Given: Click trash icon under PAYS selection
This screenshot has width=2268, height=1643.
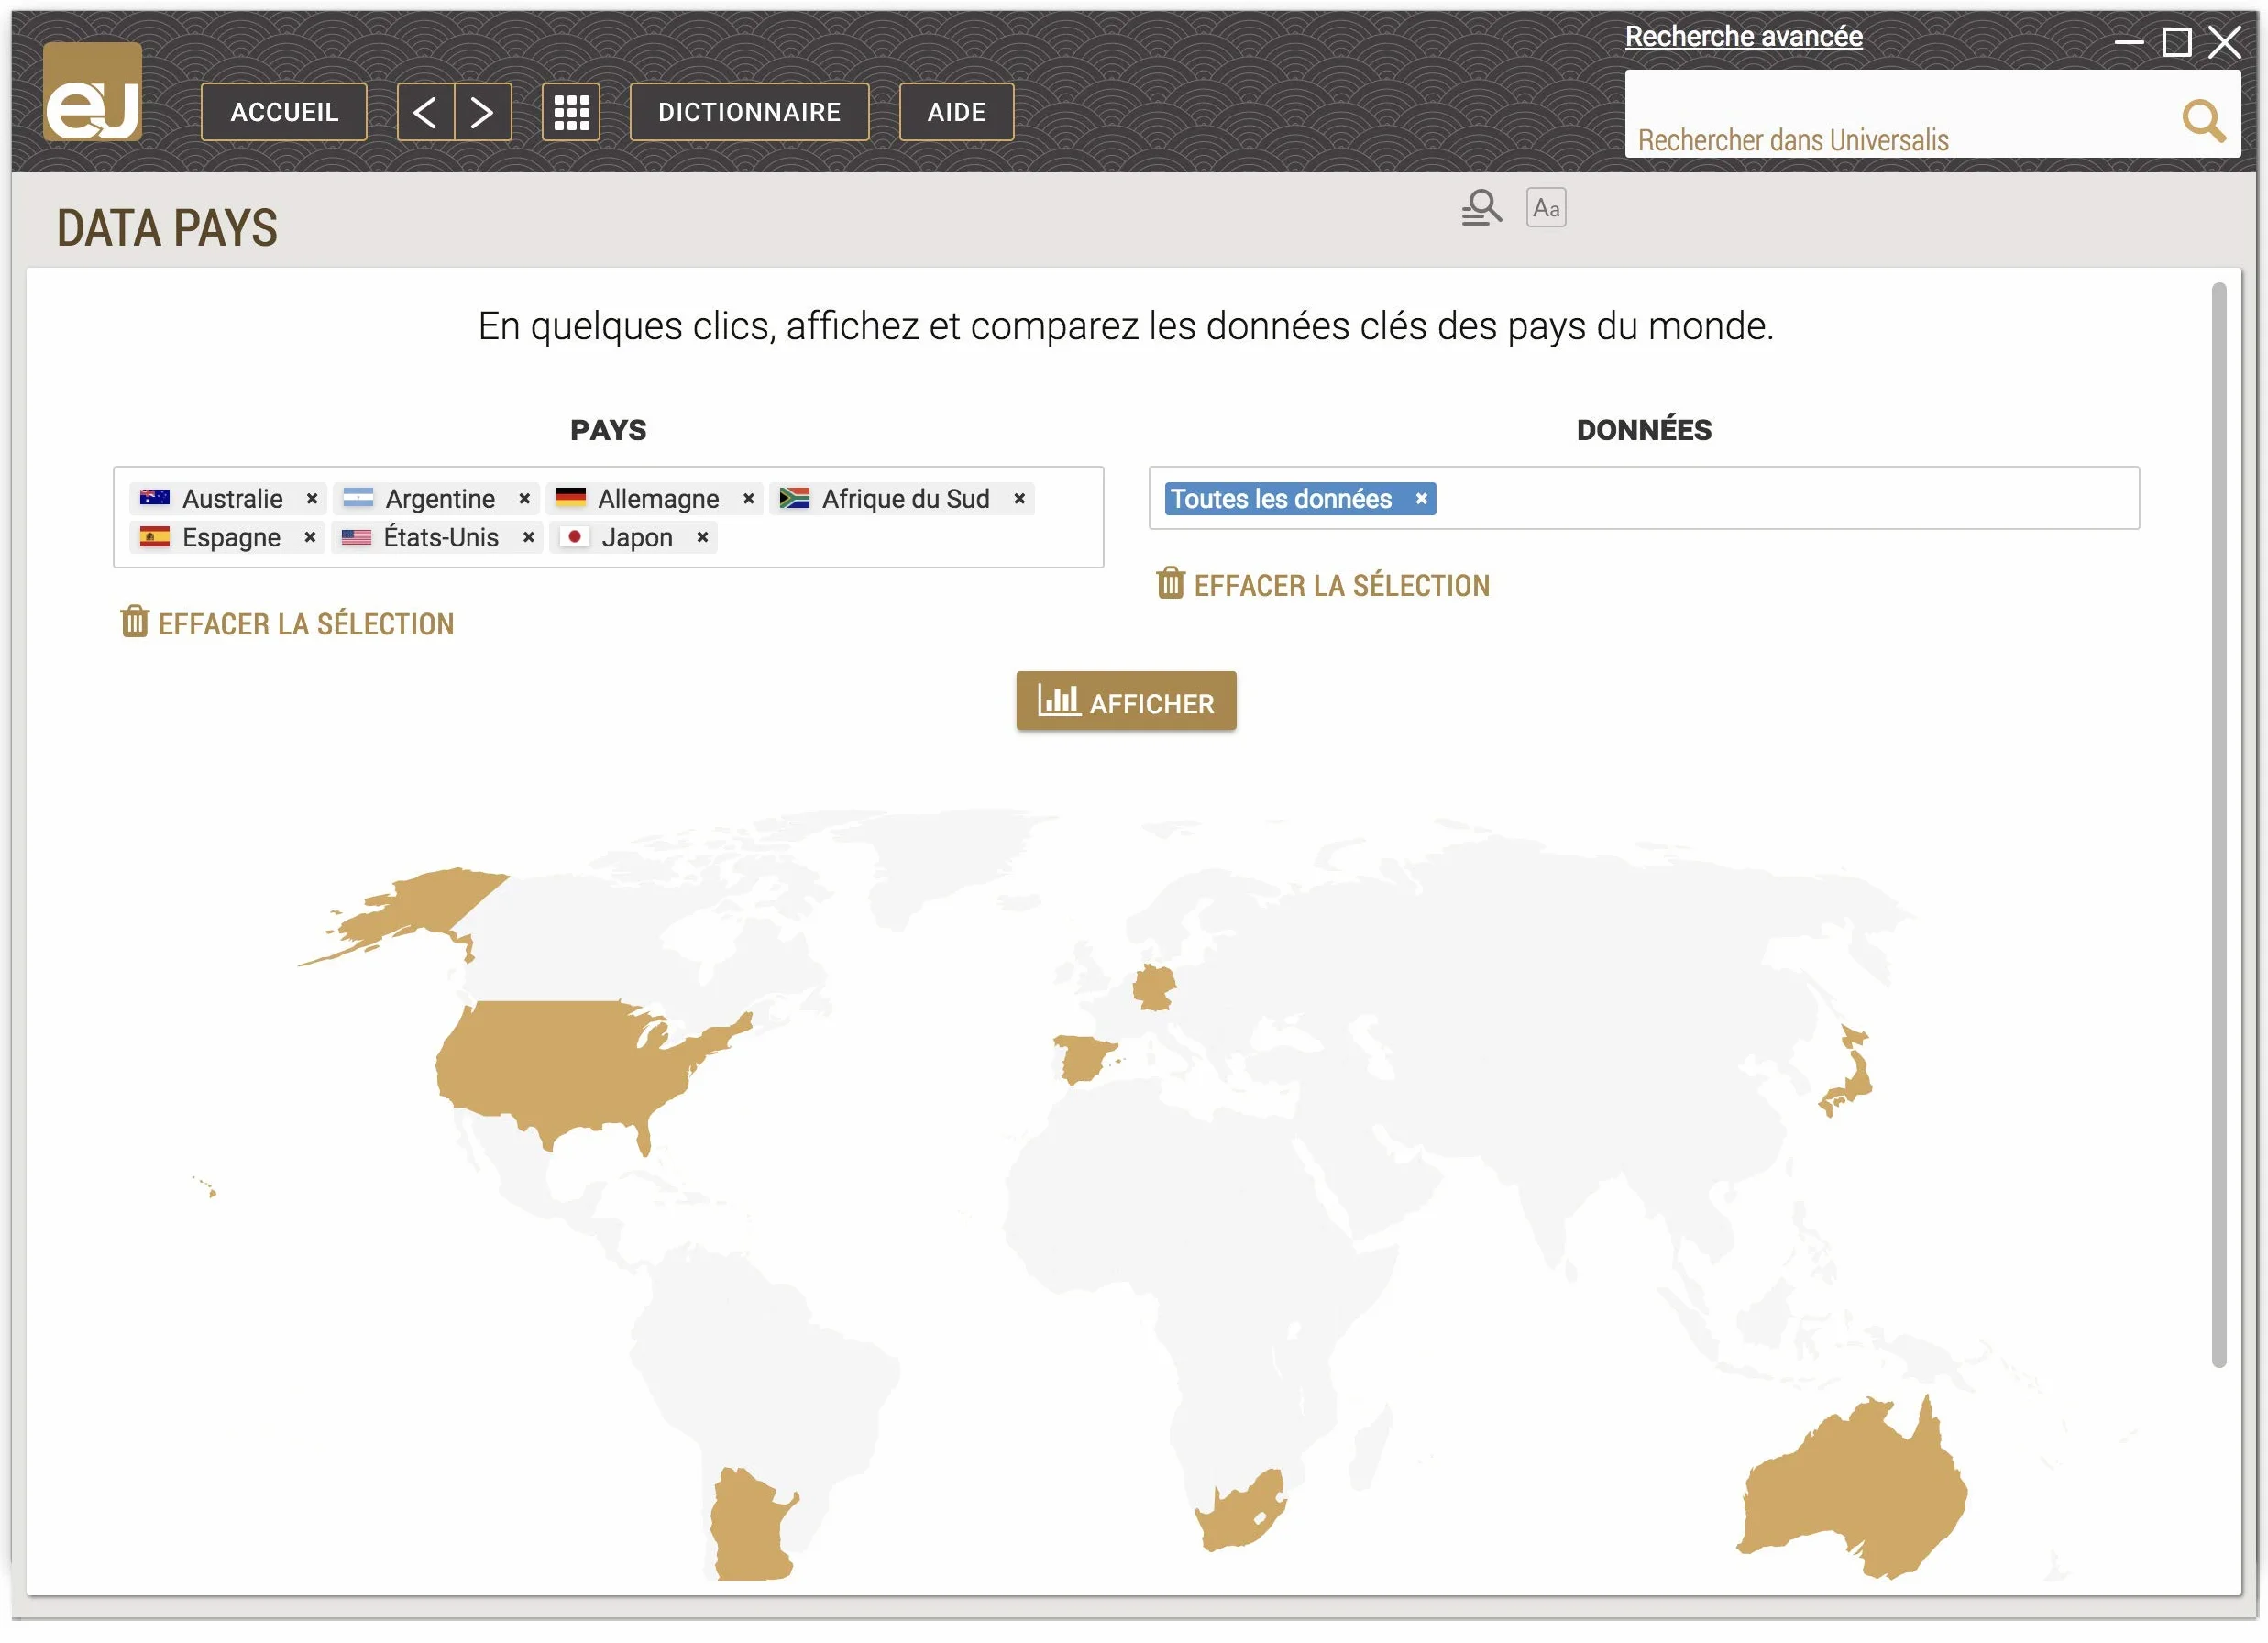Looking at the screenshot, I should [x=134, y=622].
